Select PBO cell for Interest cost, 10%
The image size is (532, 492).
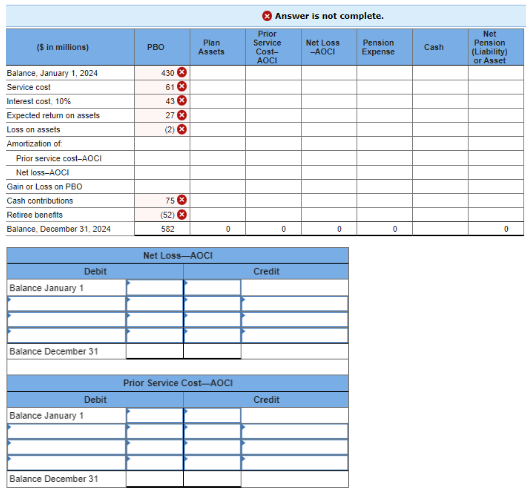162,101
